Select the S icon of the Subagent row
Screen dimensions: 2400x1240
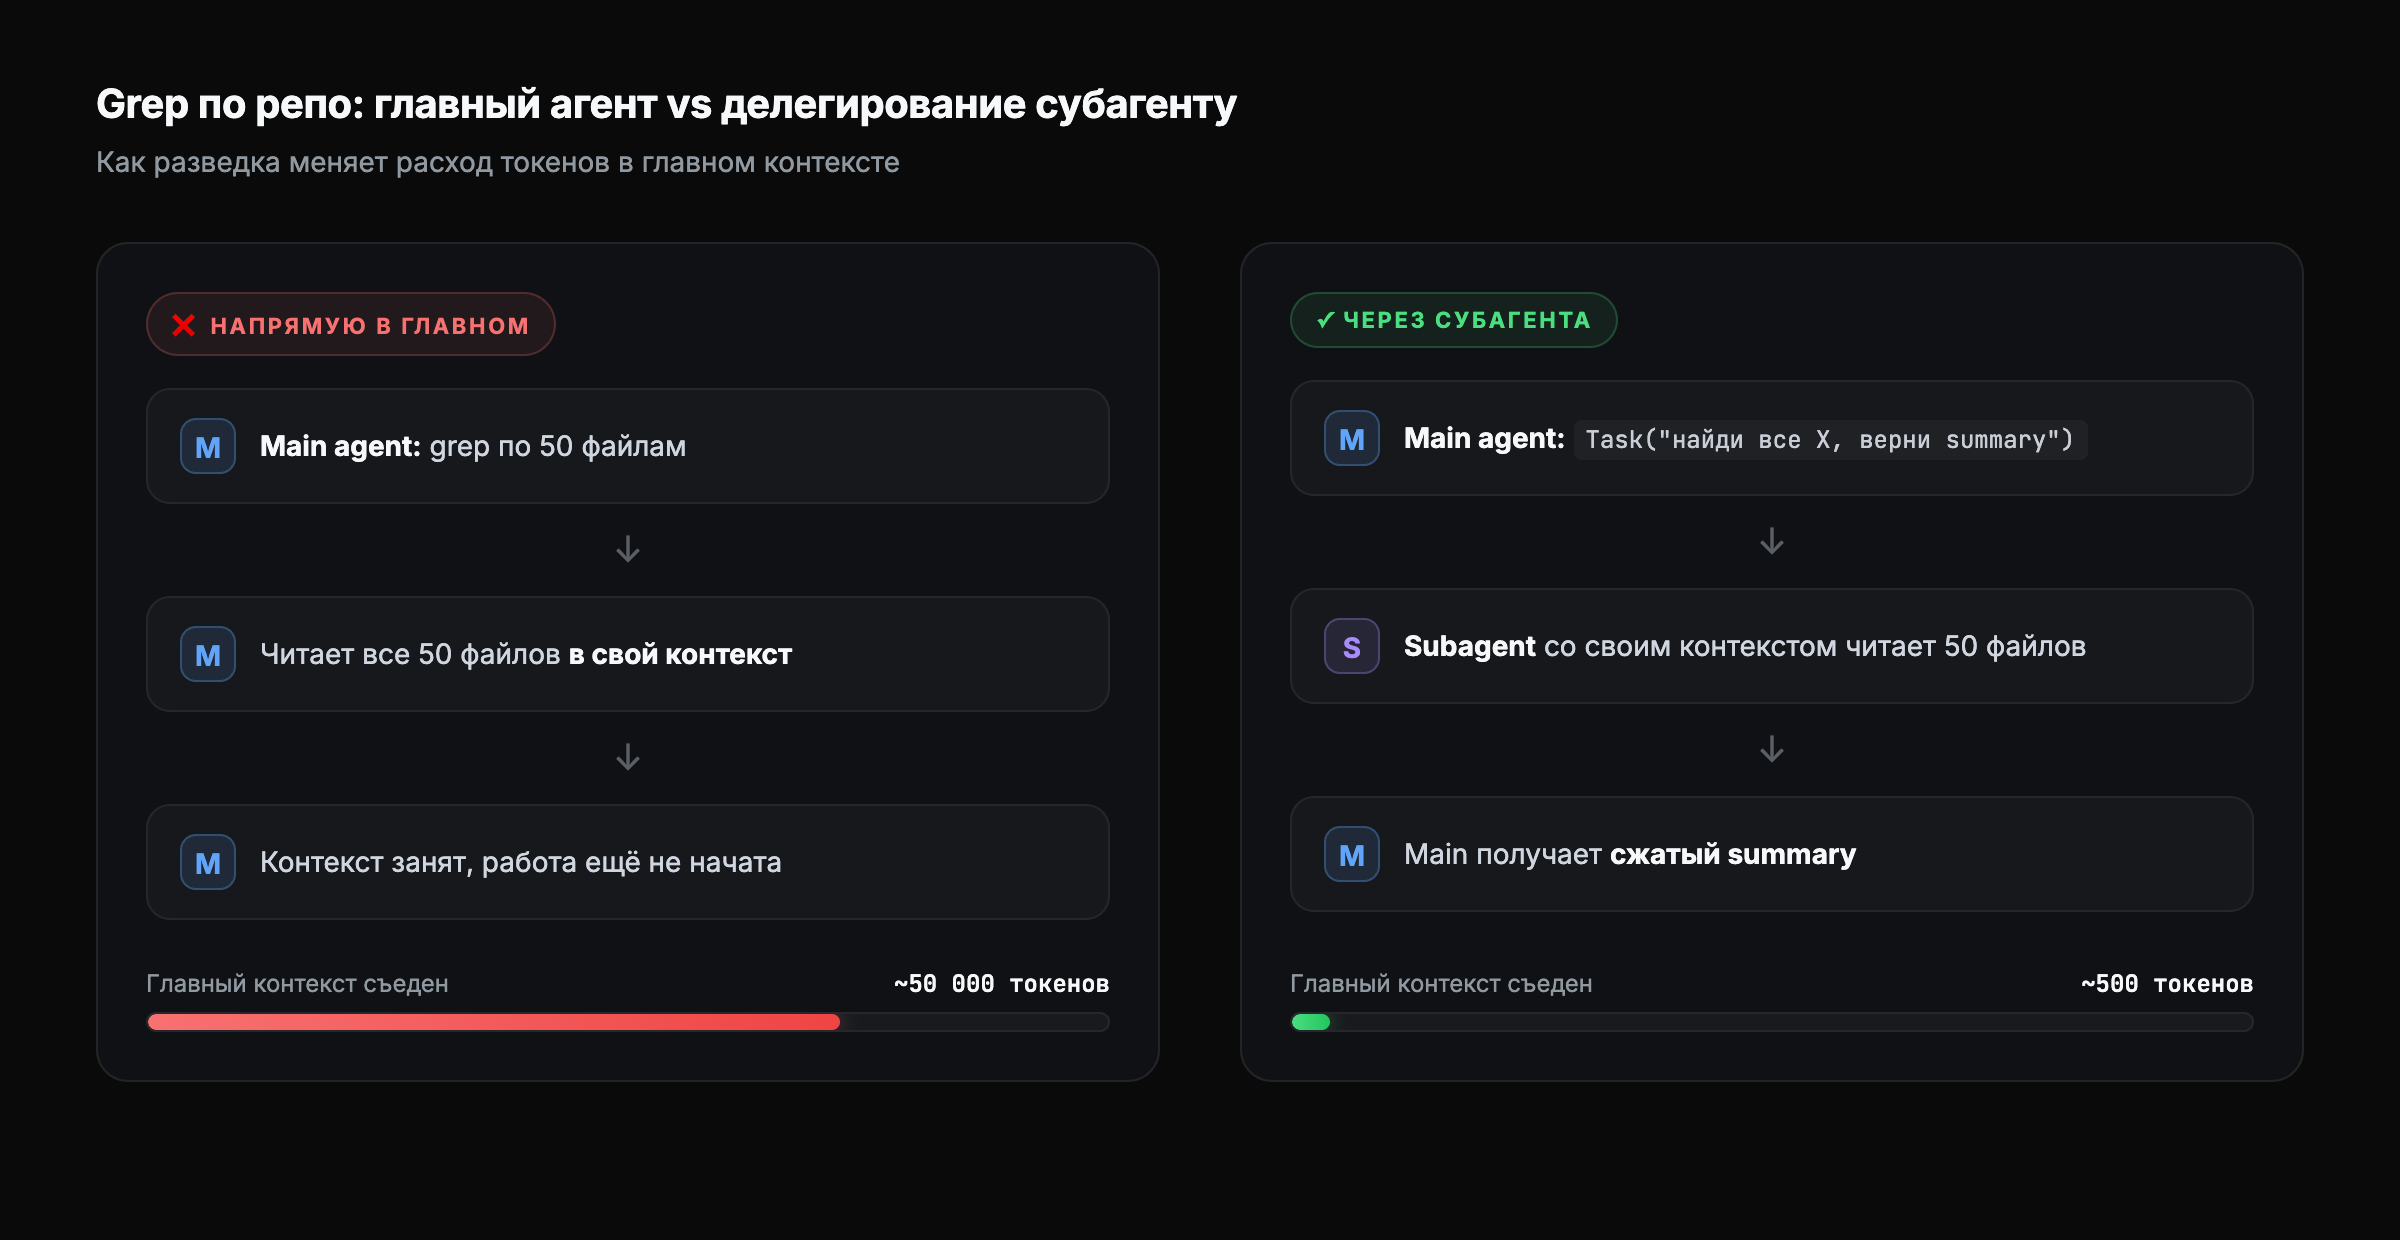coord(1351,647)
